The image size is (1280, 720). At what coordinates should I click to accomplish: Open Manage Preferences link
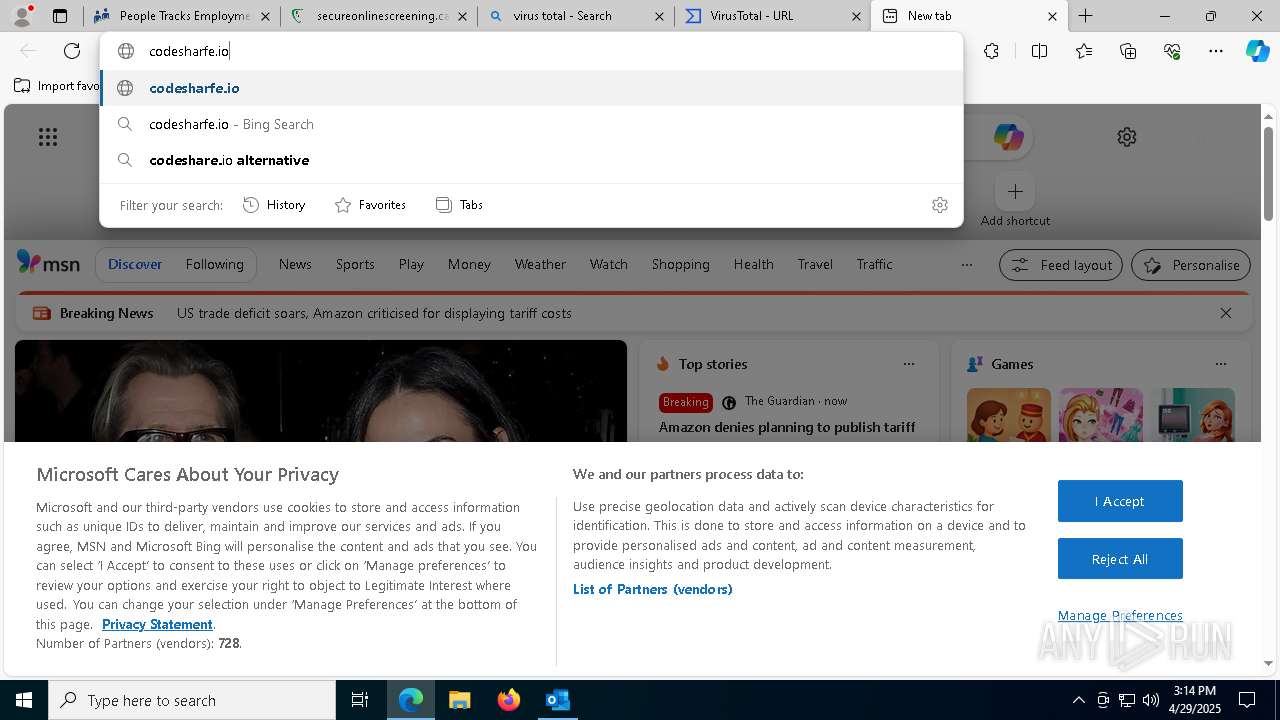pos(1120,616)
